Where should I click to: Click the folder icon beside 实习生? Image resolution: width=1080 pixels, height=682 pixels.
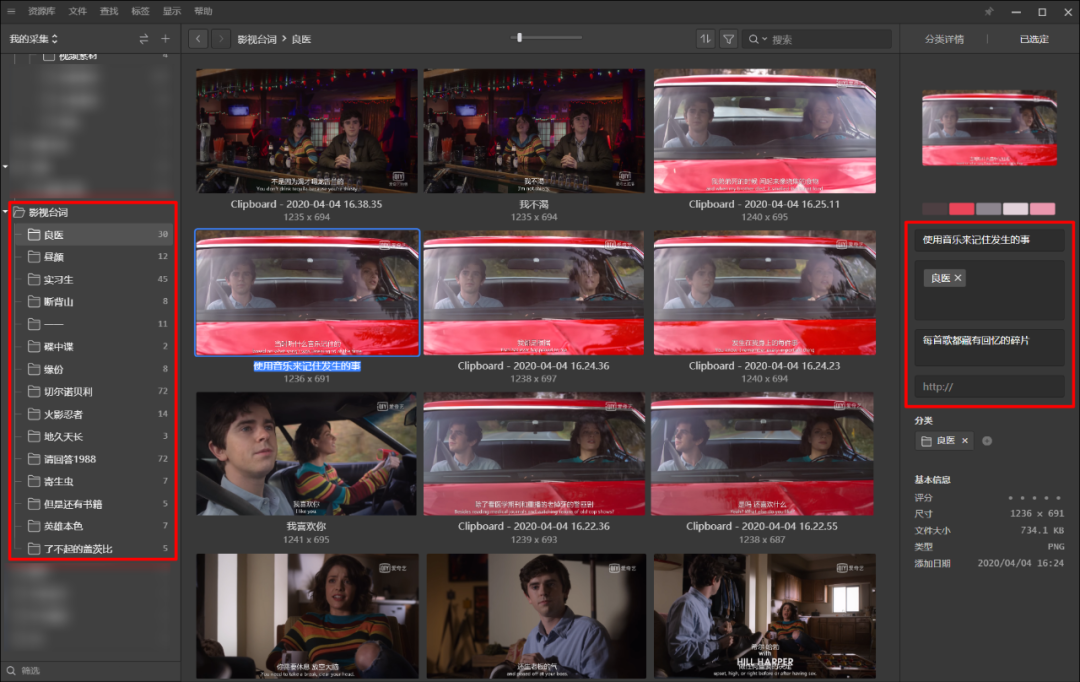pos(34,279)
